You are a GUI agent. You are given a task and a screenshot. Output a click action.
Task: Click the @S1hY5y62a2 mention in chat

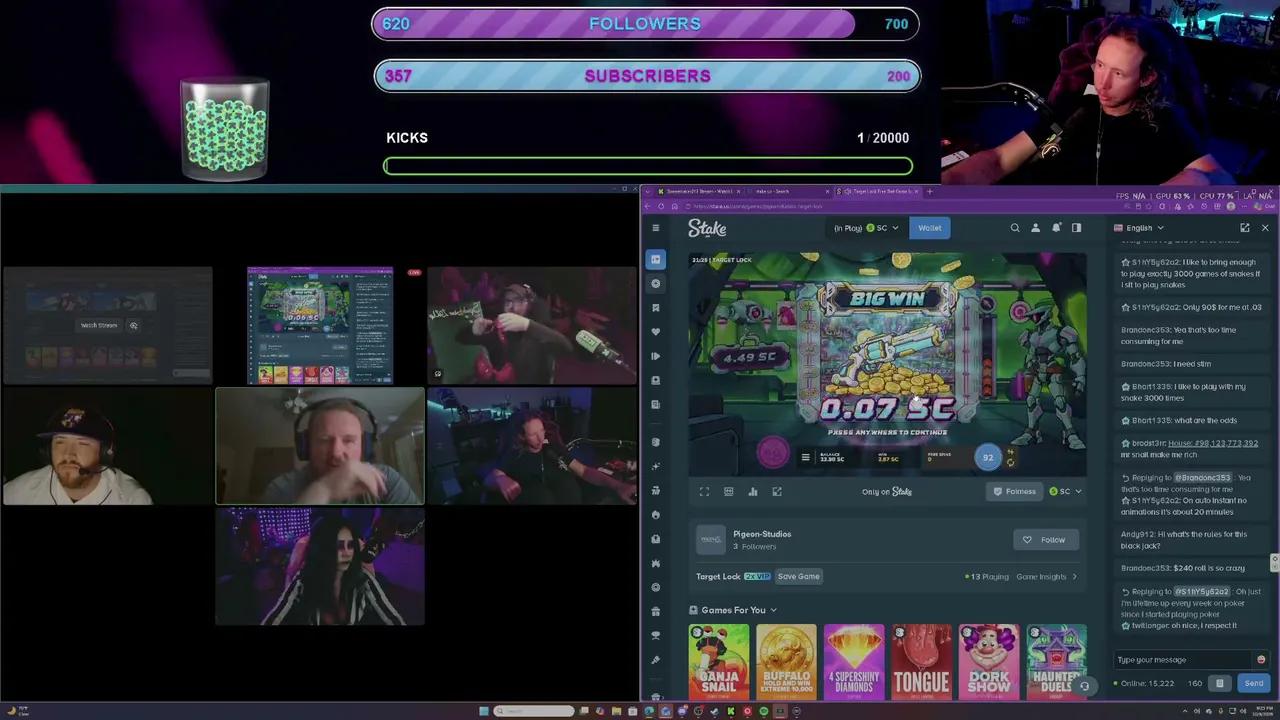pos(1203,592)
